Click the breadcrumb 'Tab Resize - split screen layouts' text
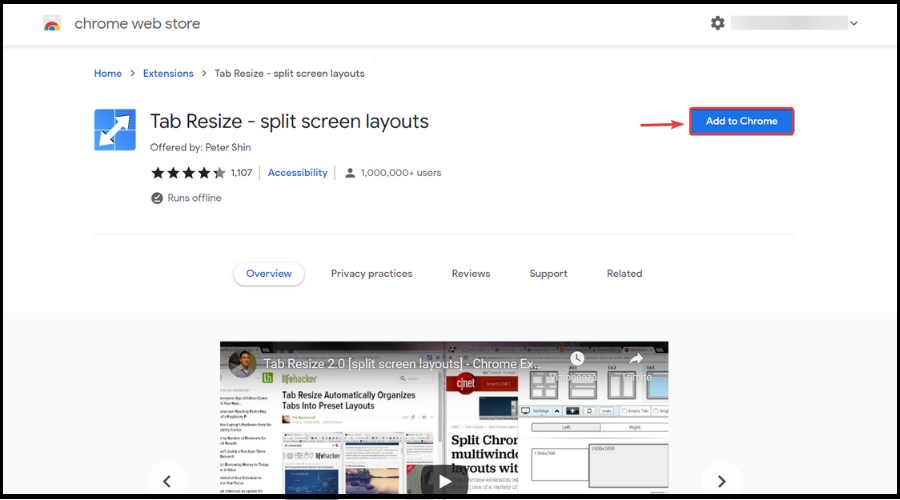Image resolution: width=900 pixels, height=500 pixels. click(289, 73)
